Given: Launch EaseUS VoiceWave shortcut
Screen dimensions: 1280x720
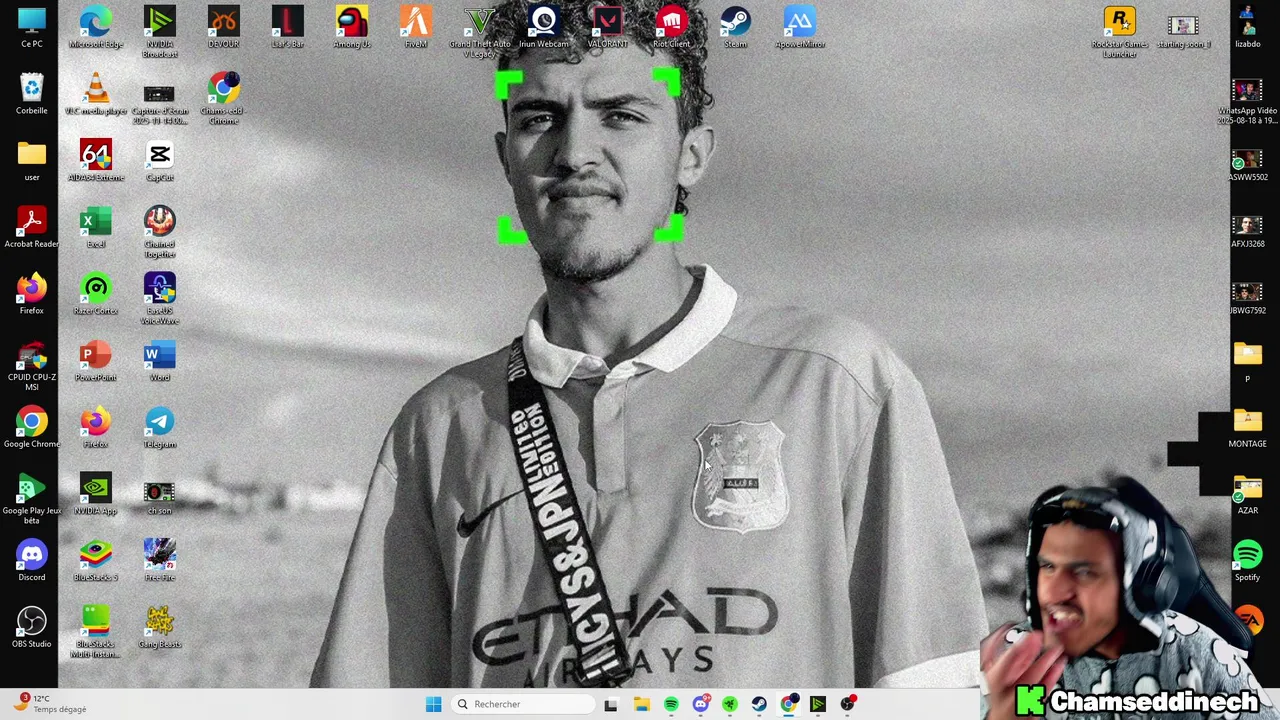Looking at the screenshot, I should point(160,298).
